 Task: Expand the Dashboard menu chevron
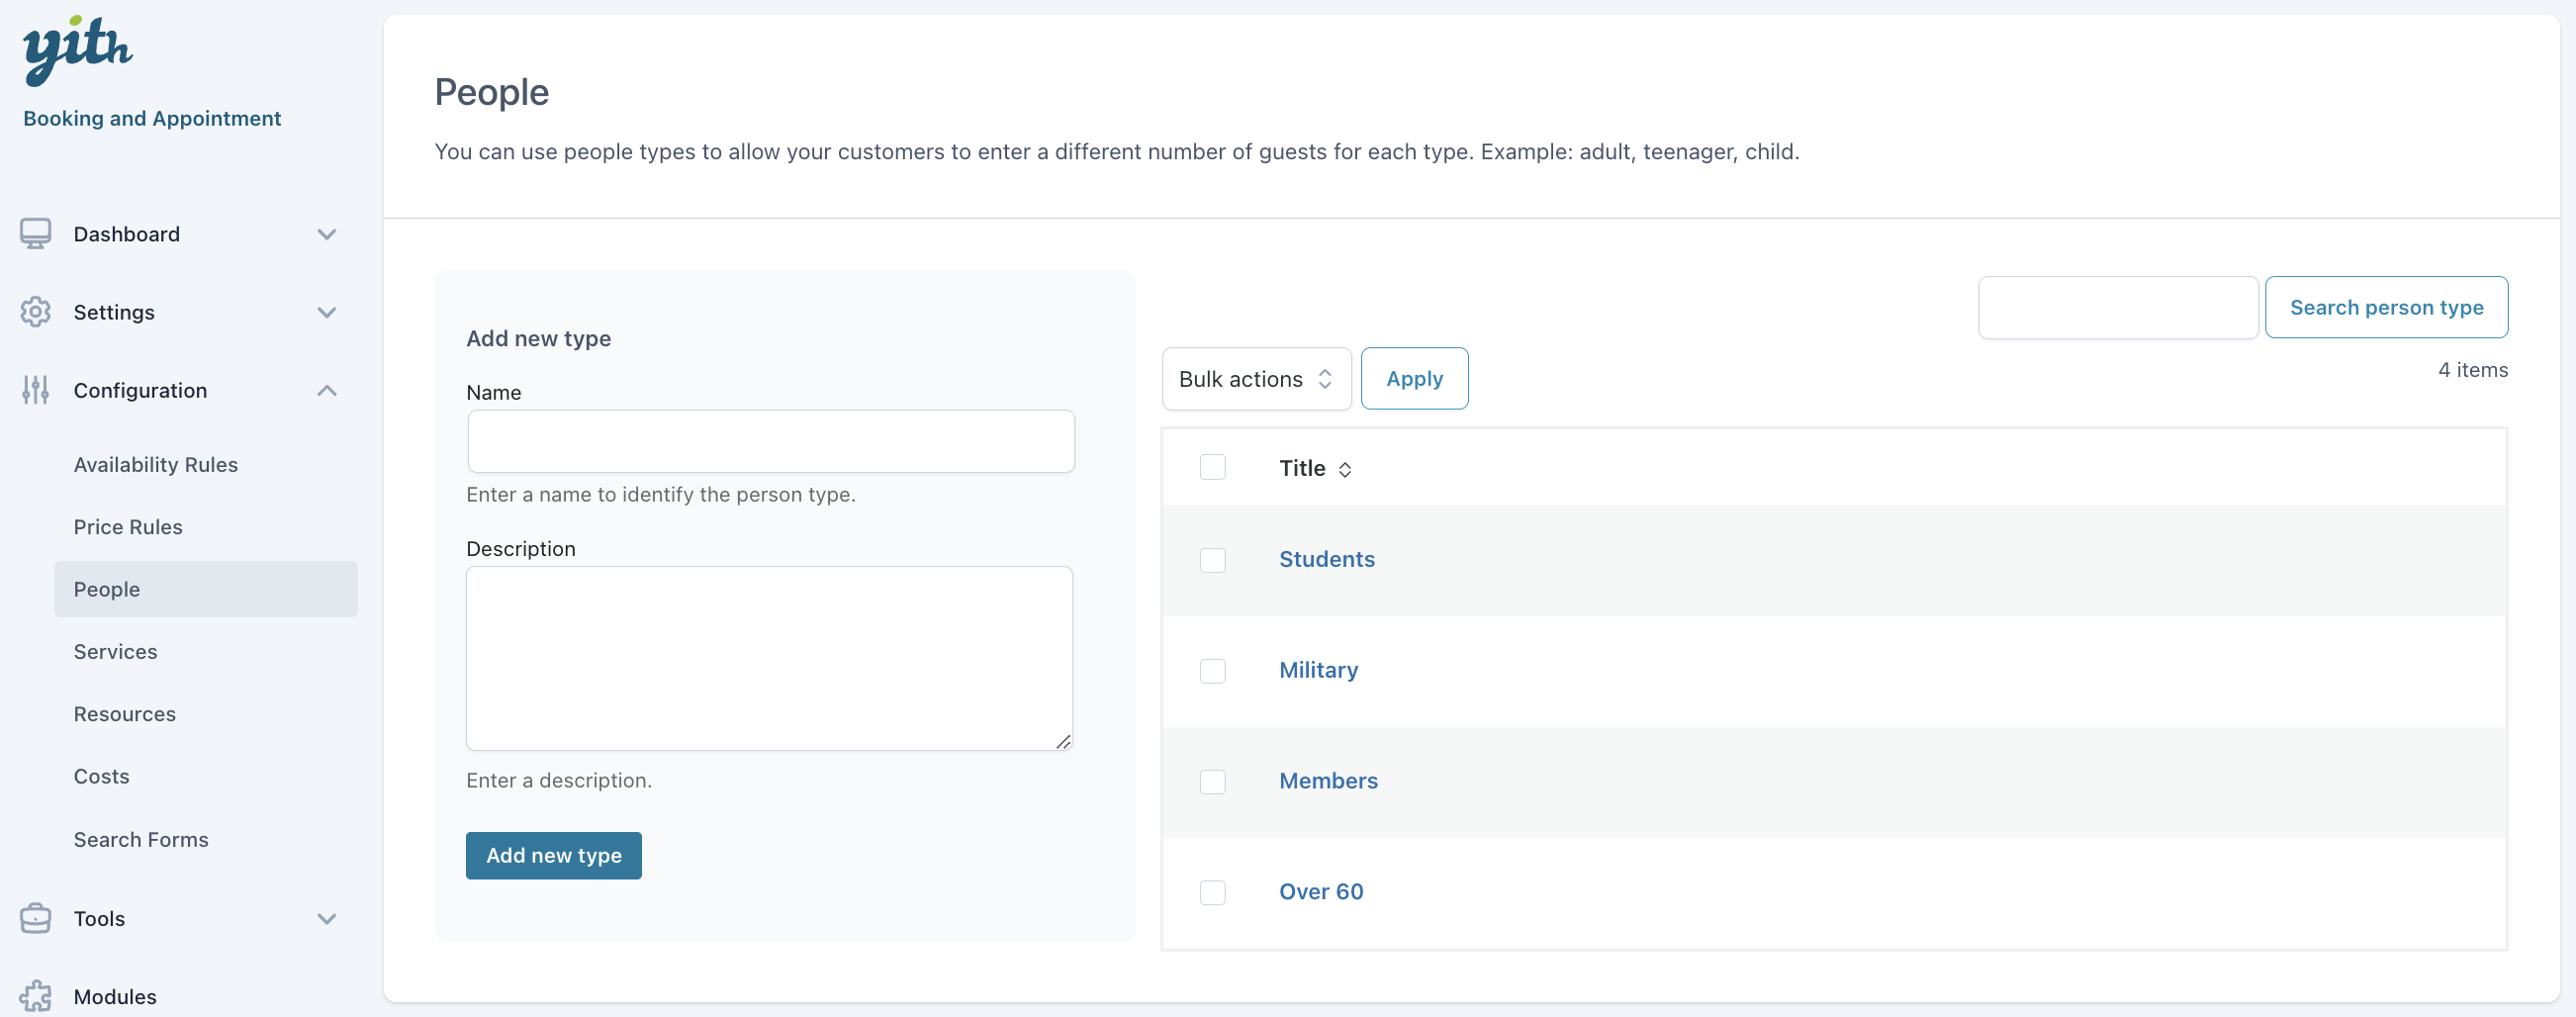click(326, 234)
